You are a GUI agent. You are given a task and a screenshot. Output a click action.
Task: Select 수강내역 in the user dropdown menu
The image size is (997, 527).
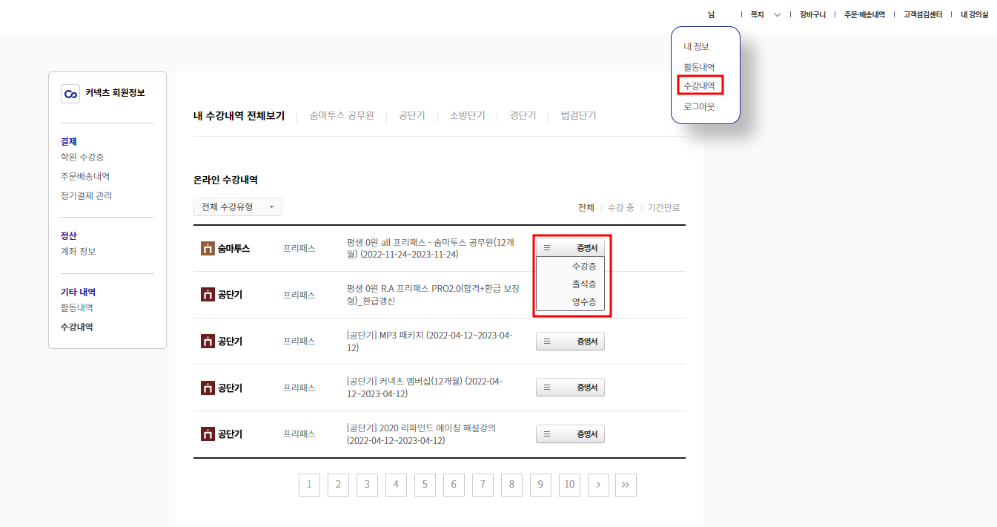pyautogui.click(x=699, y=86)
